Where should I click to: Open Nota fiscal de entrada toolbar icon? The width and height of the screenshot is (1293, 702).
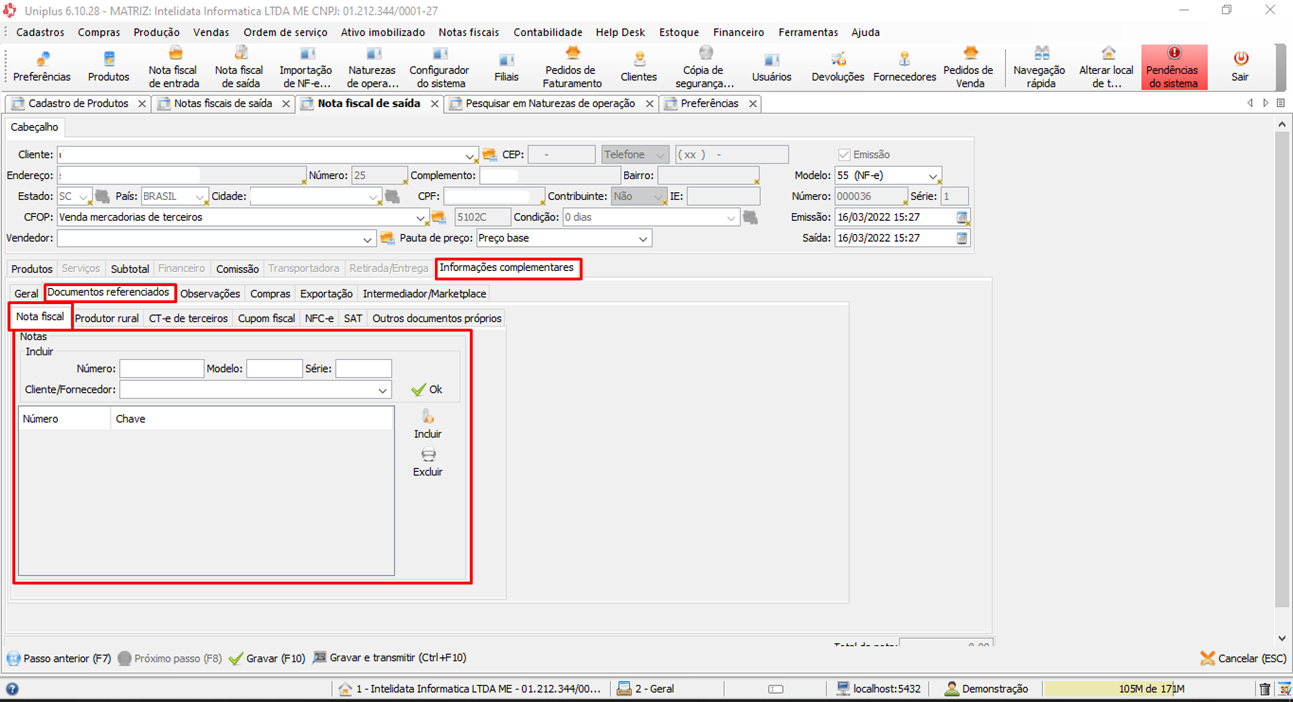(174, 67)
